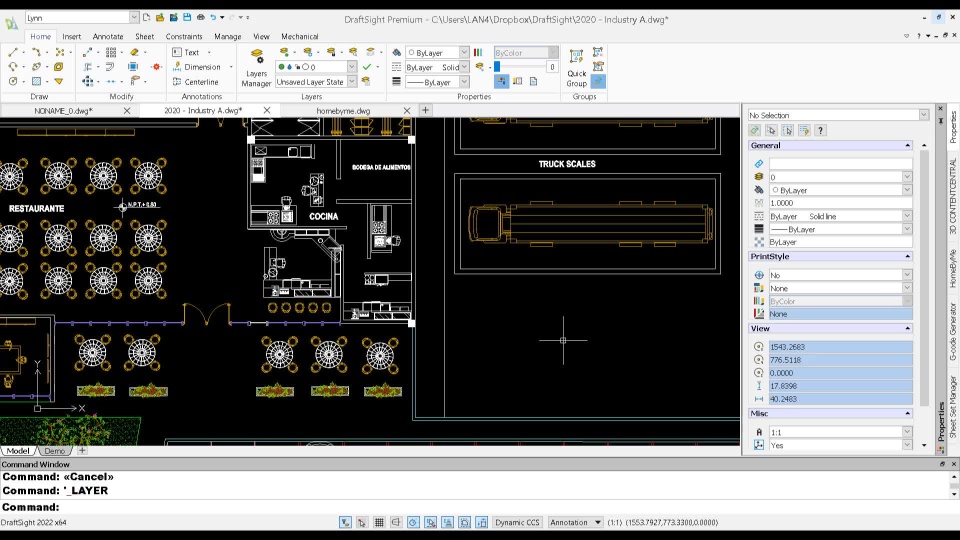The image size is (960, 540).
Task: Select the Hatch fill tool
Action: tap(36, 81)
